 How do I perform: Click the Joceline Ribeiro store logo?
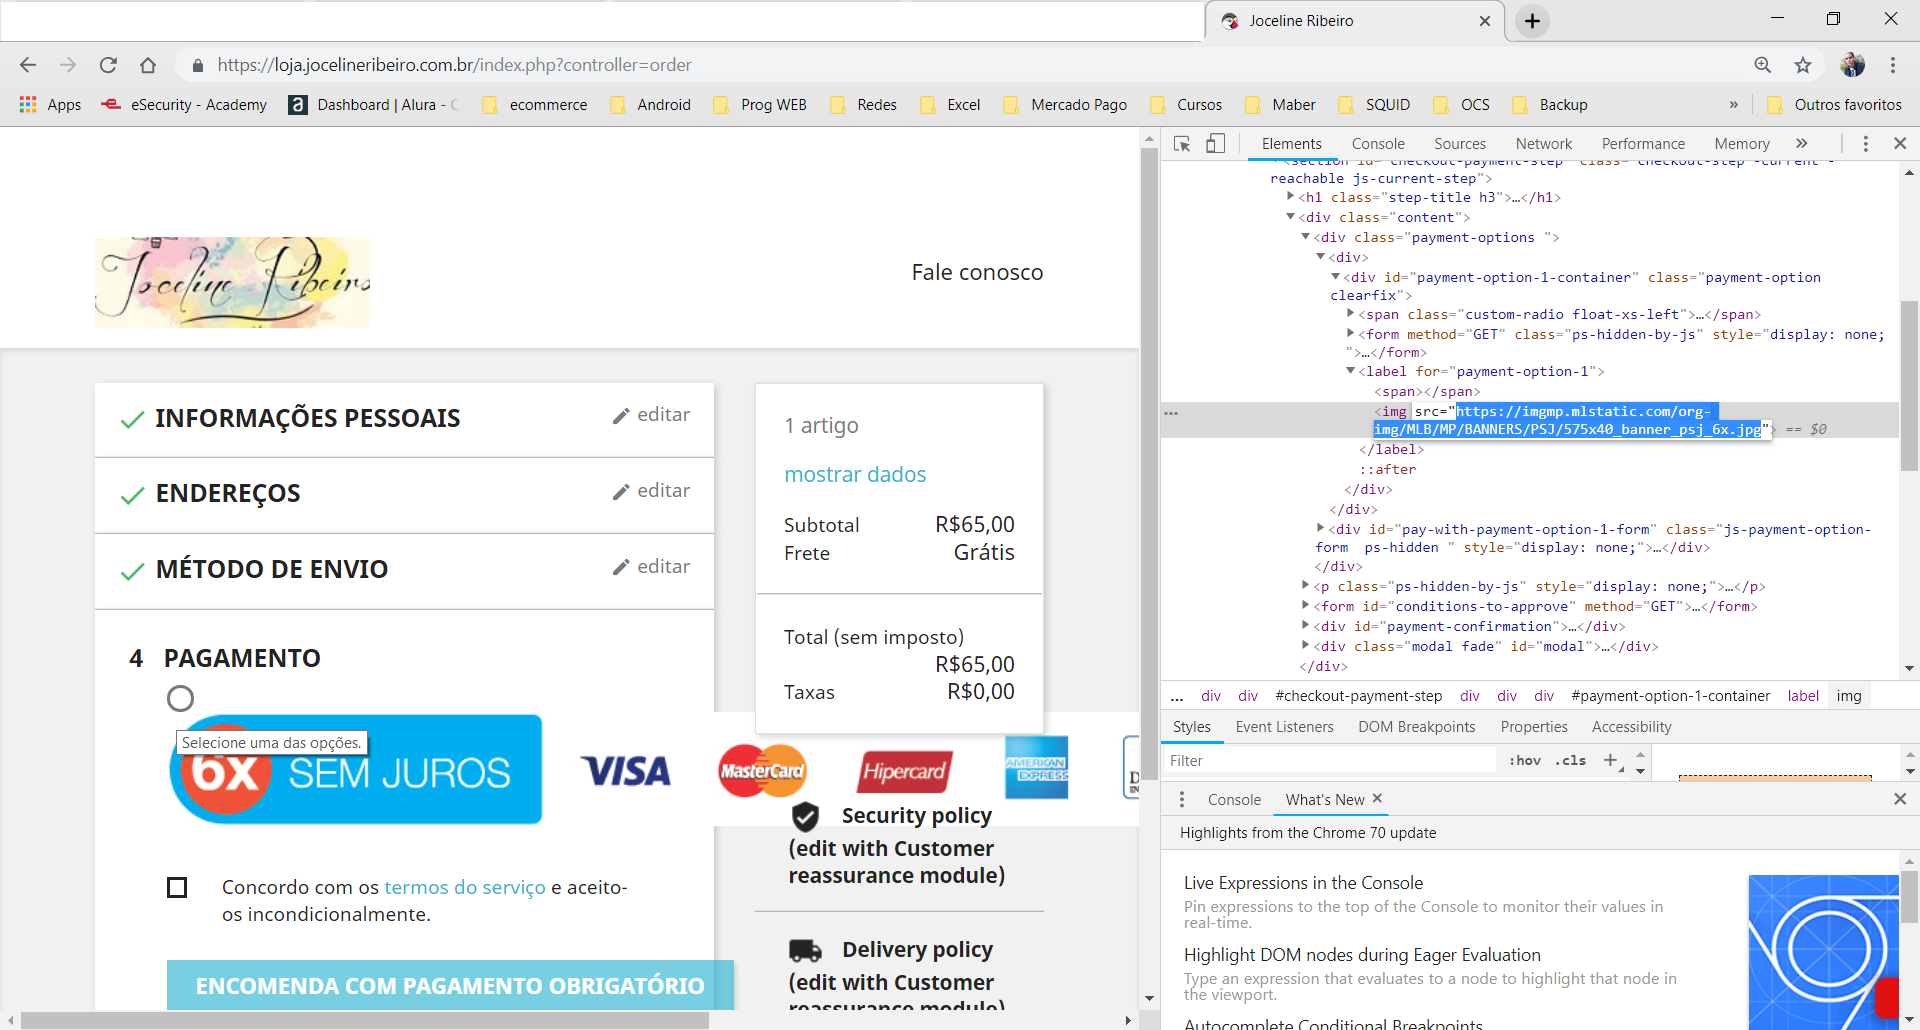232,282
